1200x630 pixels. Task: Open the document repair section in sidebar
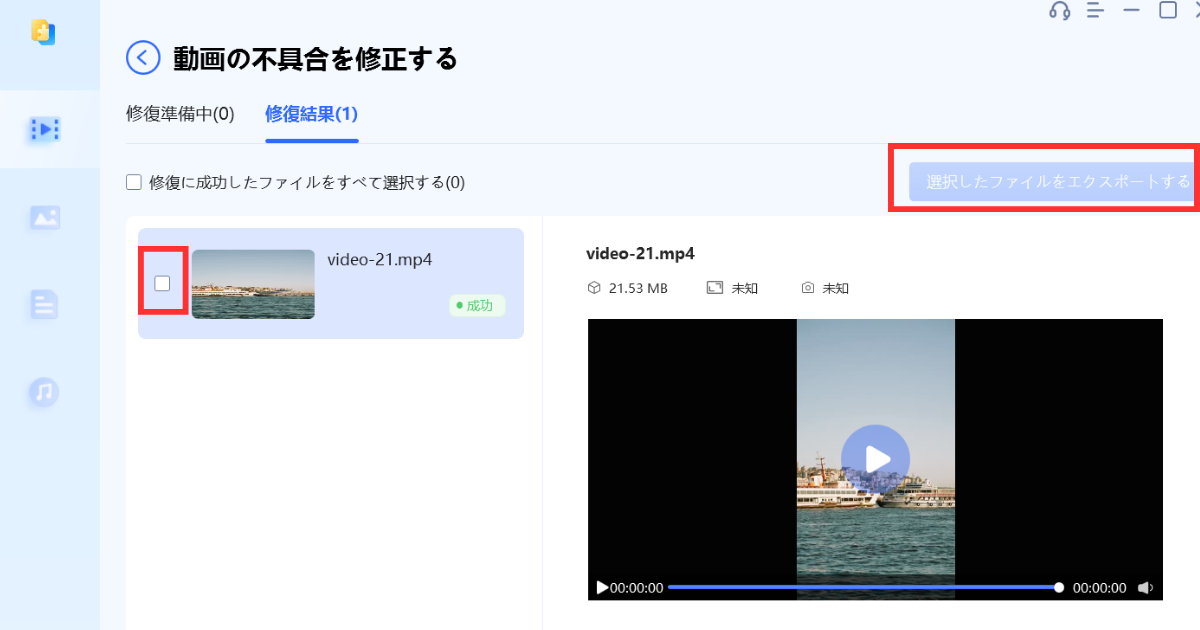coord(45,304)
